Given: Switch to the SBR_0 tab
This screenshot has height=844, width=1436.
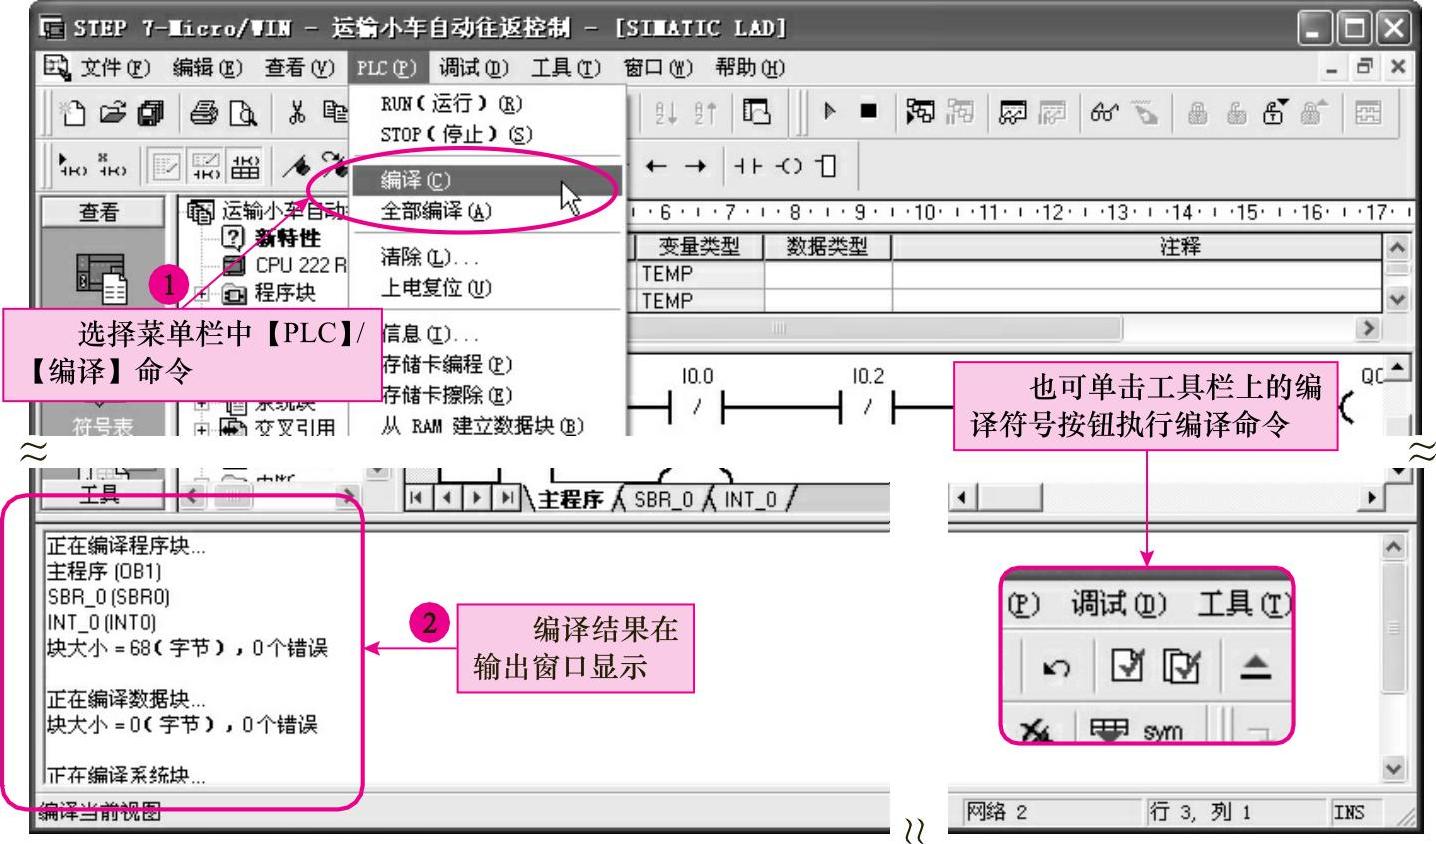Looking at the screenshot, I should click(665, 498).
